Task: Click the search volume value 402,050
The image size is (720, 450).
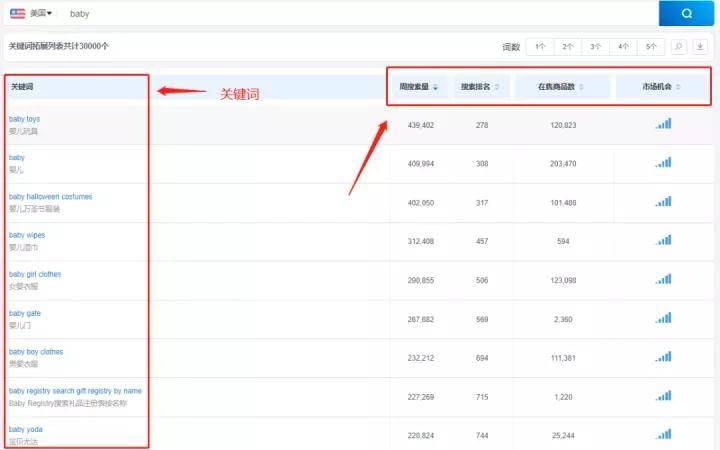Action: (421, 203)
